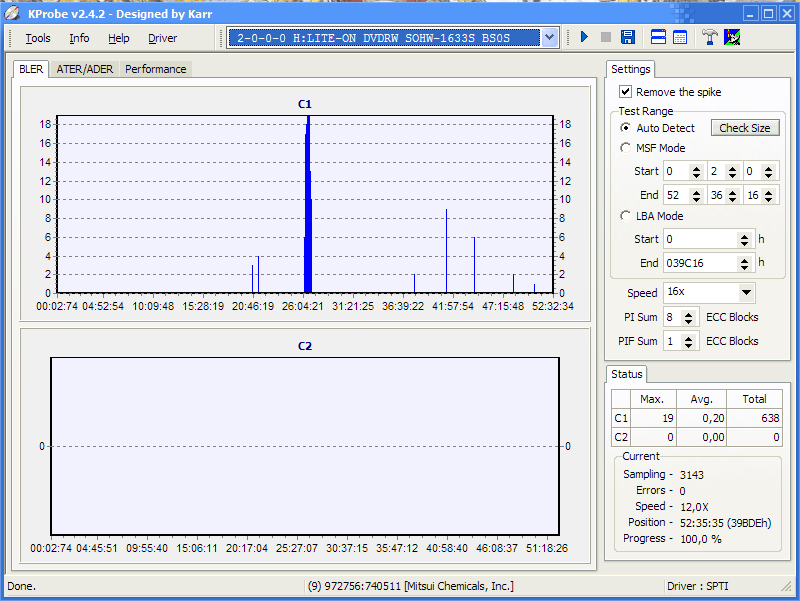800x601 pixels.
Task: Expand the Speed 16x dropdown
Action: [746, 293]
